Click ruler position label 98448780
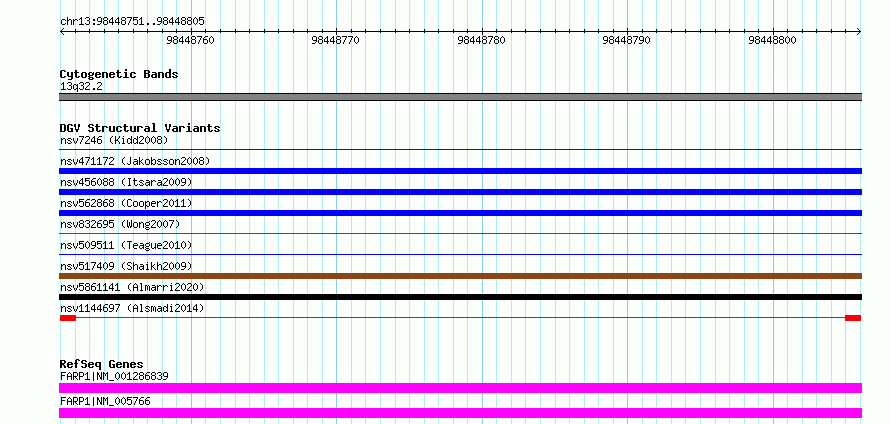 482,40
